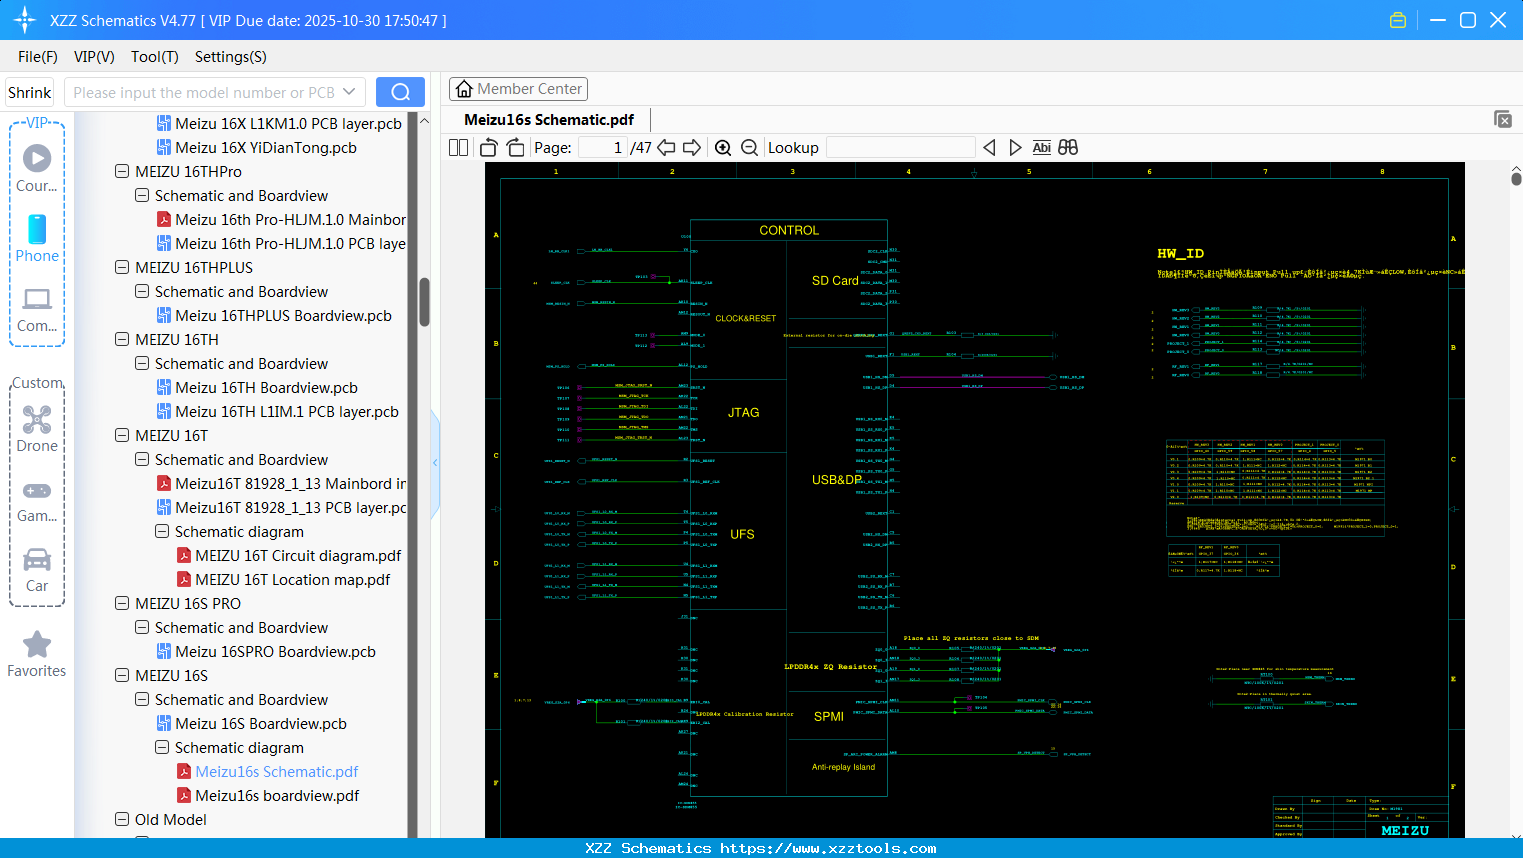Open binoculars advanced search tool
Image resolution: width=1523 pixels, height=858 pixels.
click(x=1067, y=147)
